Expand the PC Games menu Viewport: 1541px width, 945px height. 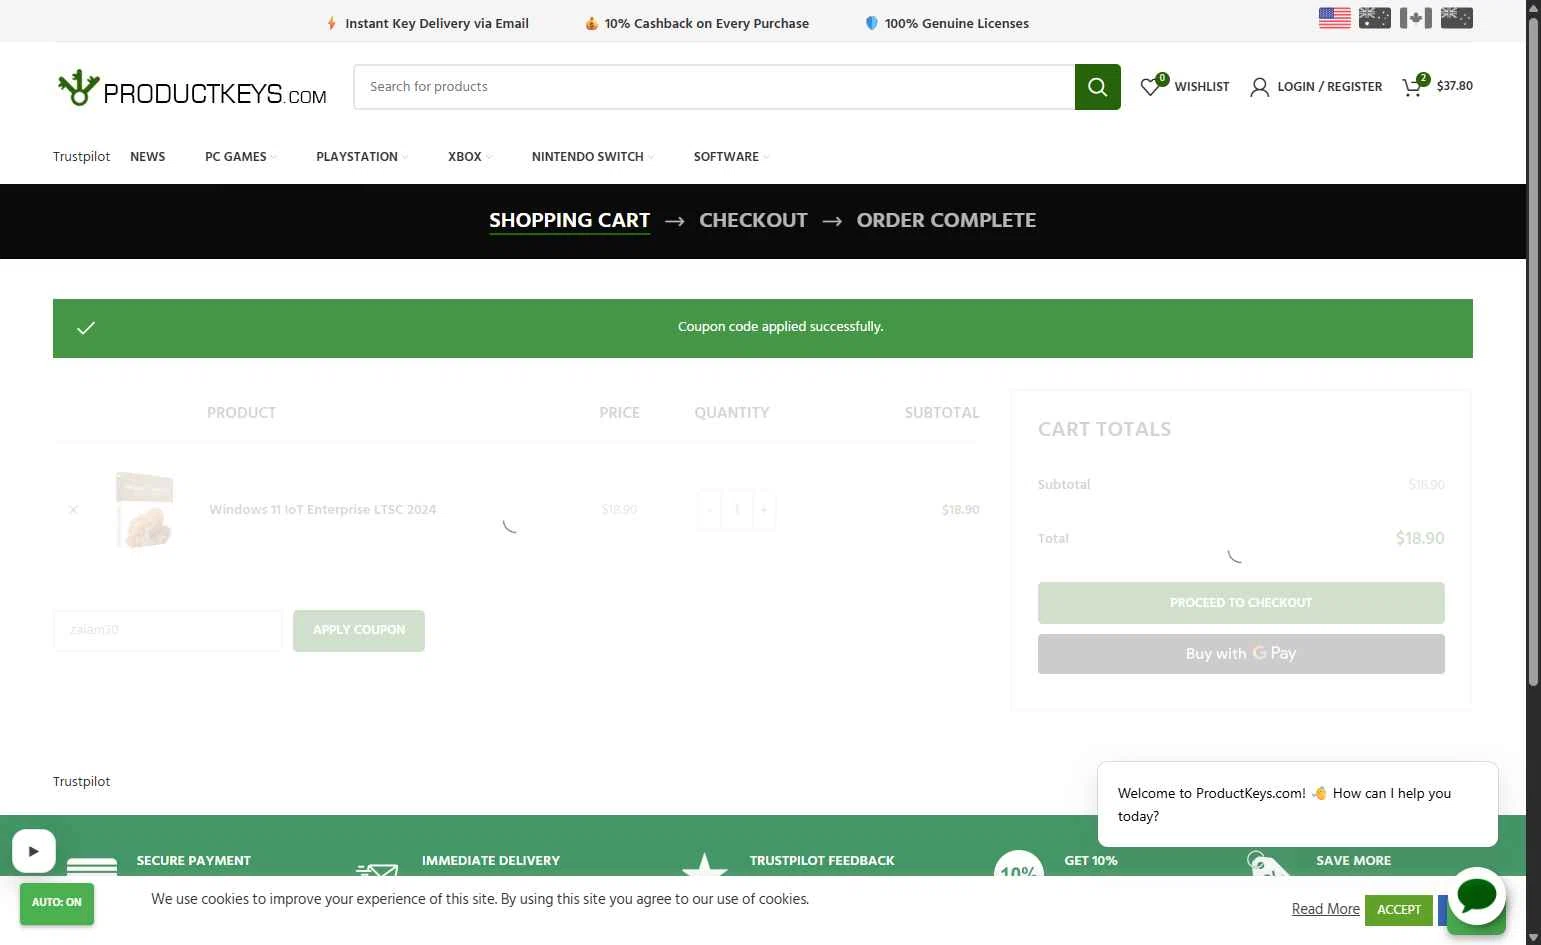(x=240, y=157)
